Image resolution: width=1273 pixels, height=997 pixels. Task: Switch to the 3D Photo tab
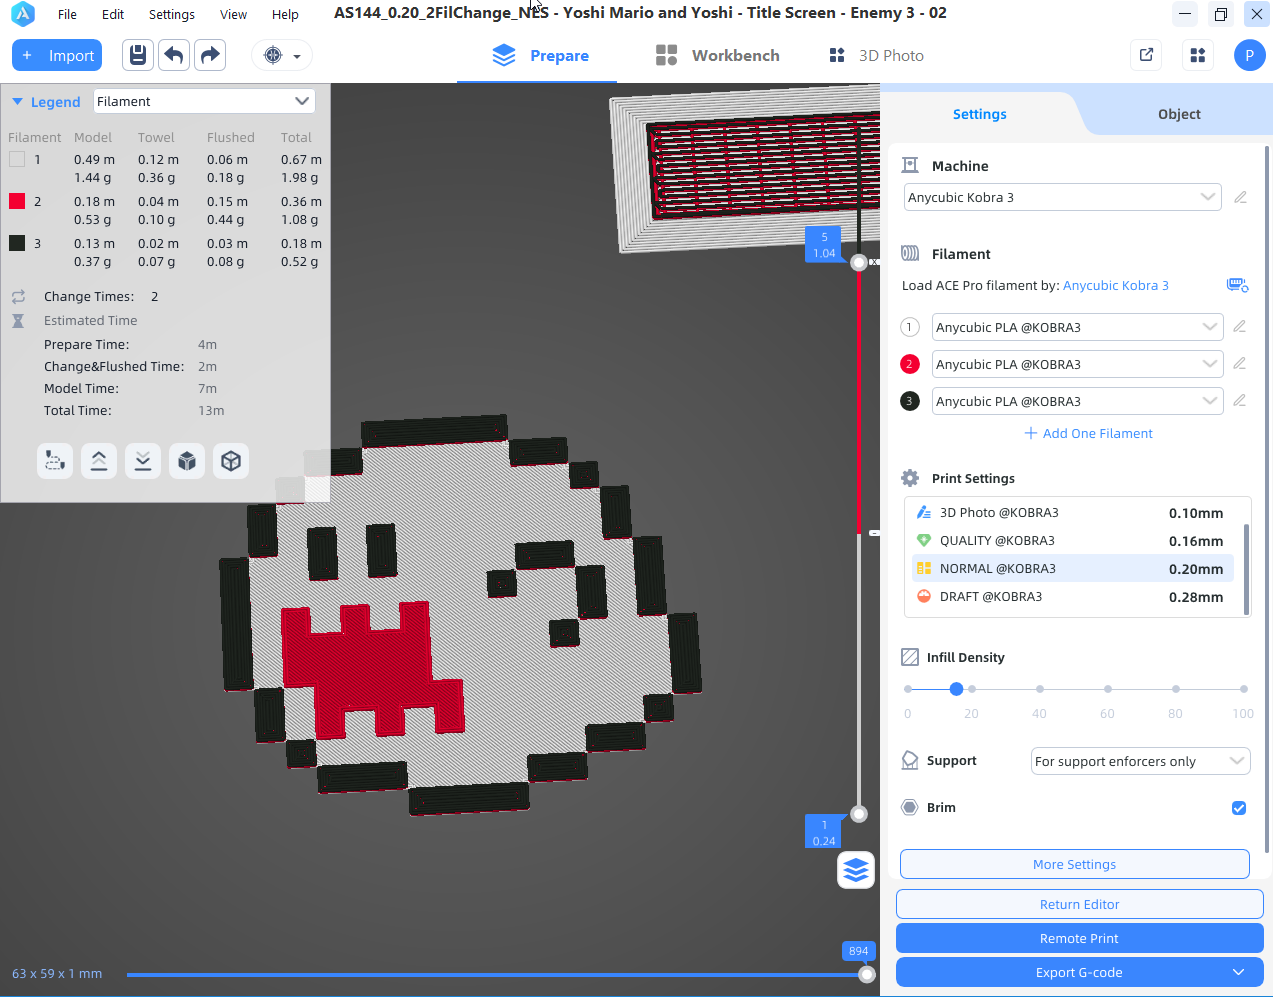[x=876, y=55]
